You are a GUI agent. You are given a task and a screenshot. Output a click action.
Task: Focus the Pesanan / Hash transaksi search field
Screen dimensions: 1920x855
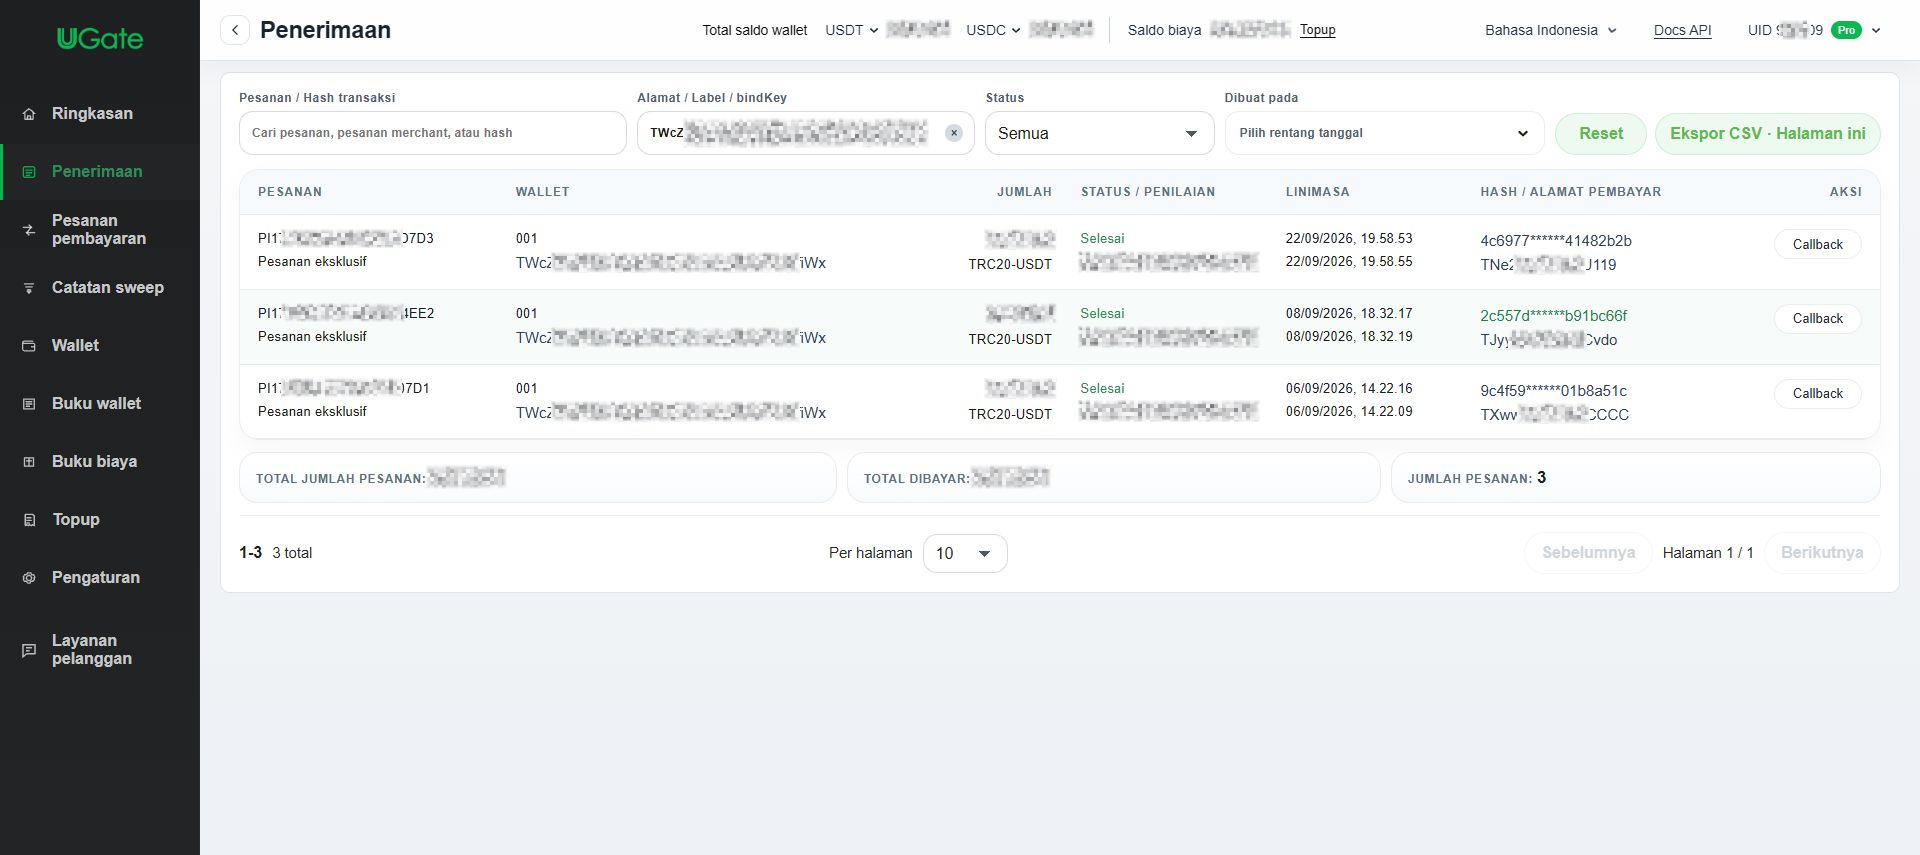[x=432, y=133]
